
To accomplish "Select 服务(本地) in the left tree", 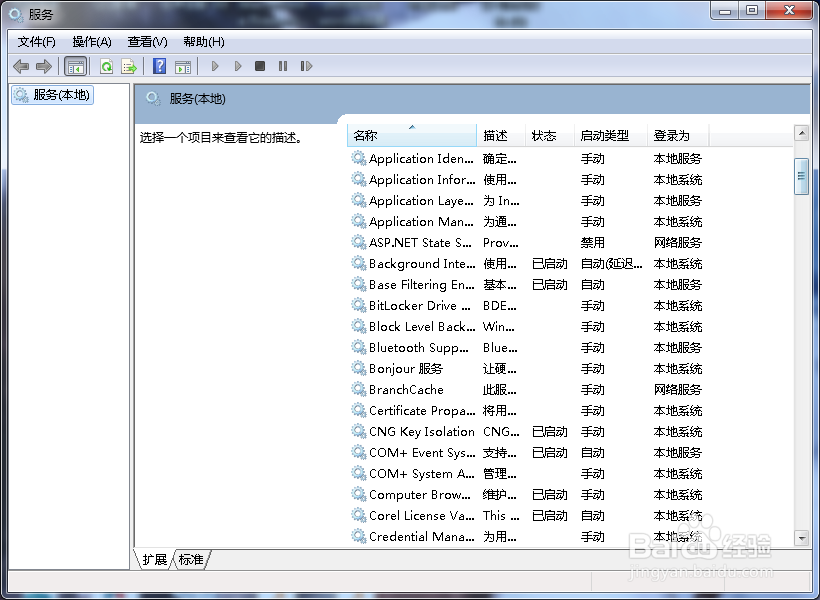I will click(x=52, y=95).
